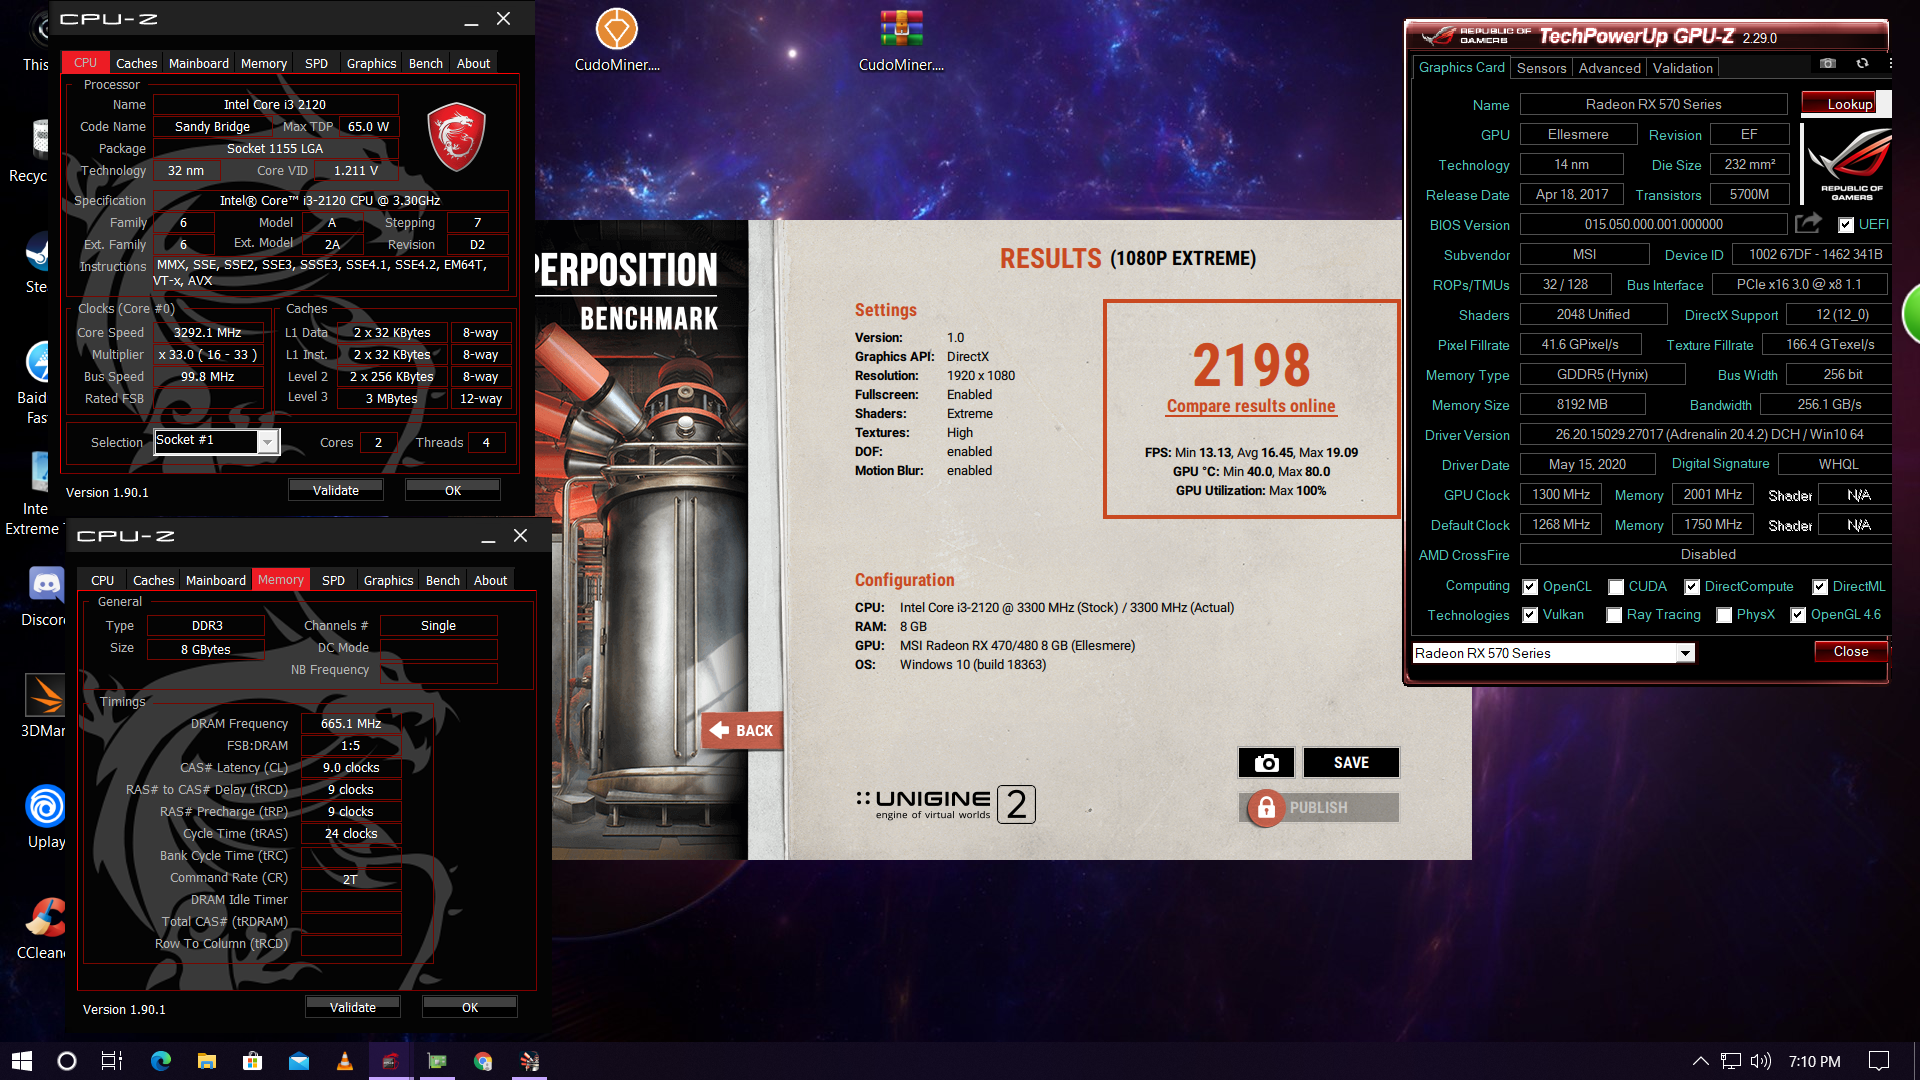Click the Radeon RX 570 Series name field
Viewport: 1920px width, 1080px height.
click(1653, 104)
